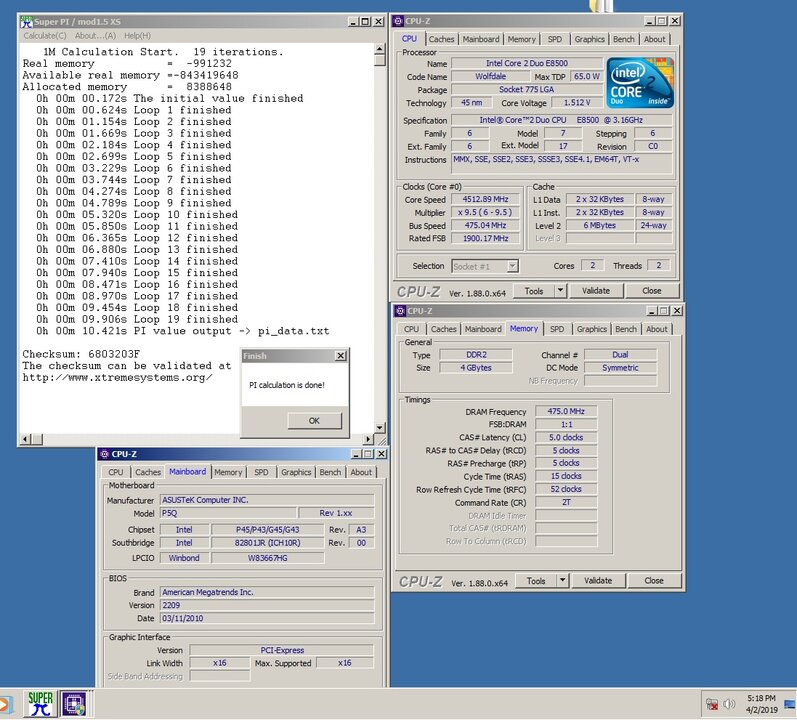797x720 pixels.
Task: Select SPD tab in Memory CPU-Z window
Action: (x=557, y=329)
